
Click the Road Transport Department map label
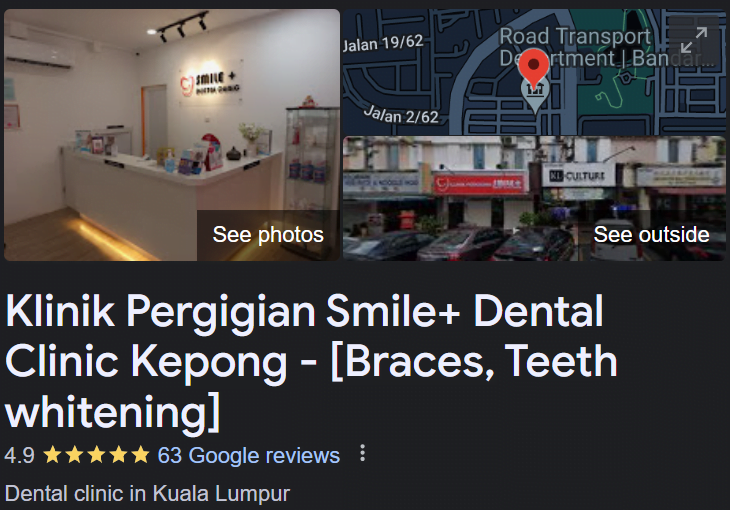605,48
